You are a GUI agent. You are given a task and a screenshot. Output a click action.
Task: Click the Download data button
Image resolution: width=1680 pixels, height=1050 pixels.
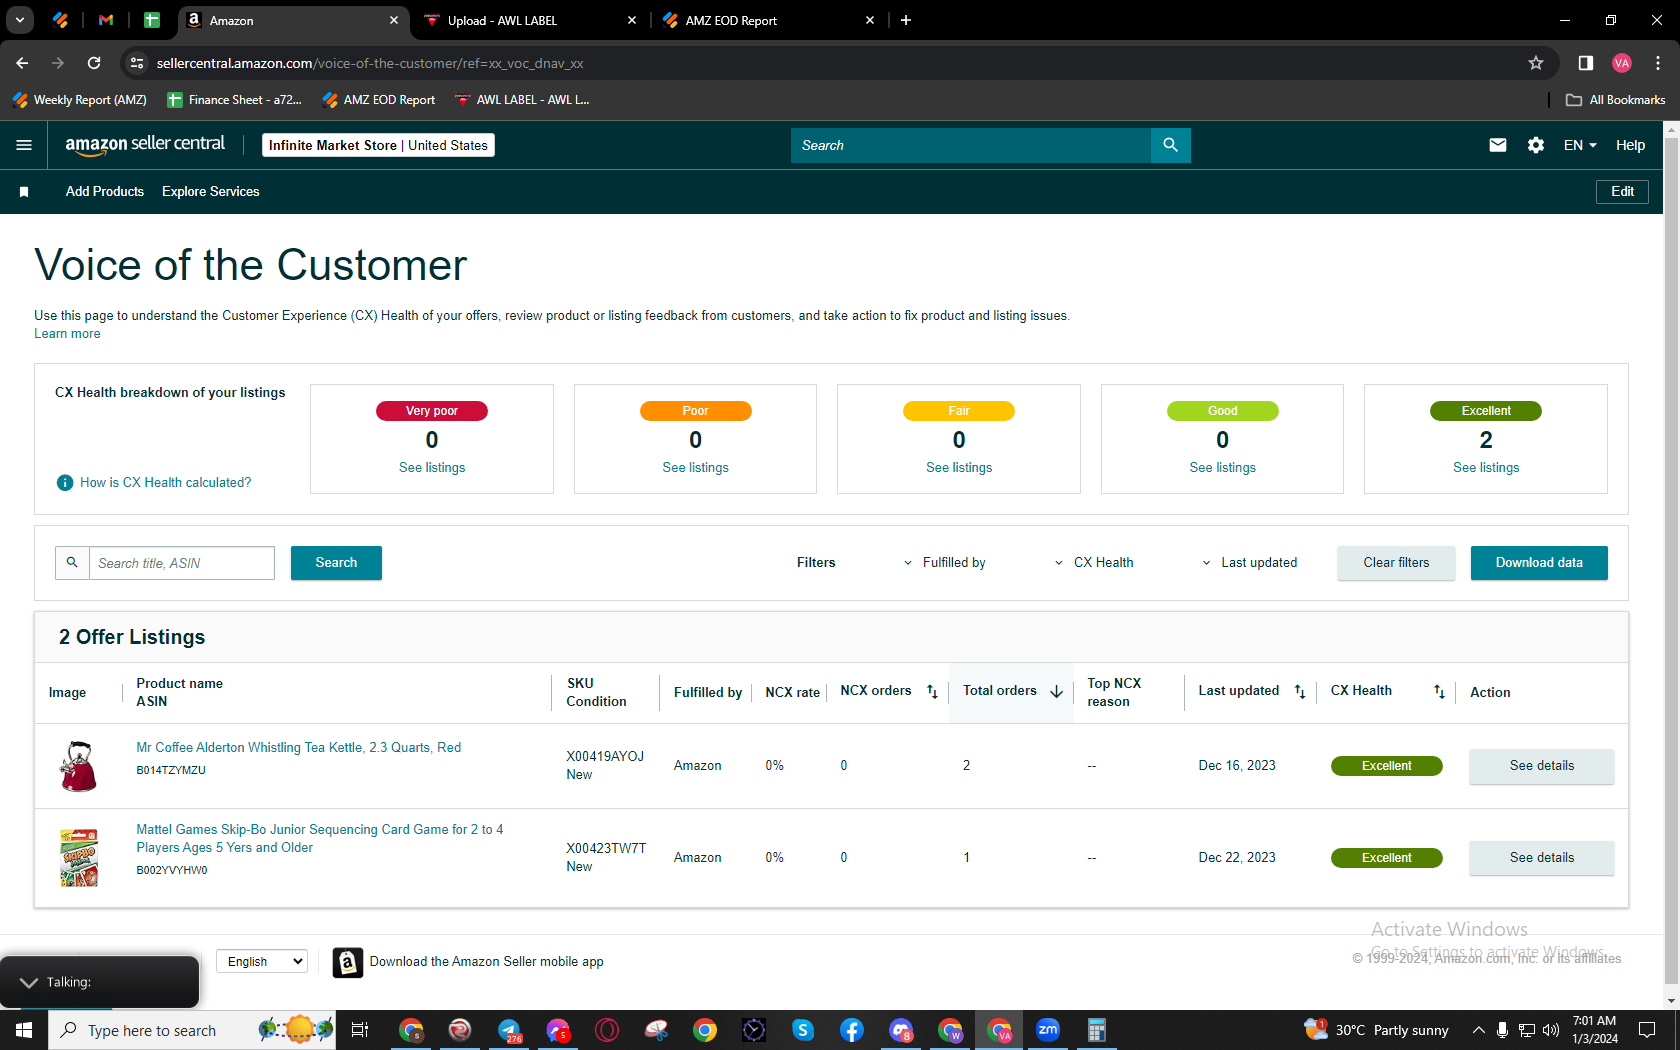tap(1539, 563)
